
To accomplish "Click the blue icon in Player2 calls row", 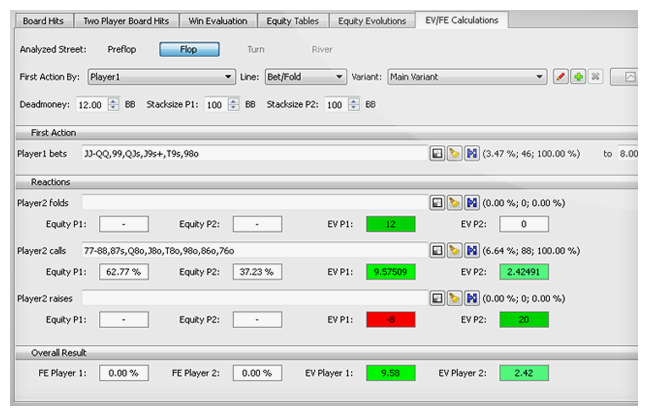I will (472, 251).
